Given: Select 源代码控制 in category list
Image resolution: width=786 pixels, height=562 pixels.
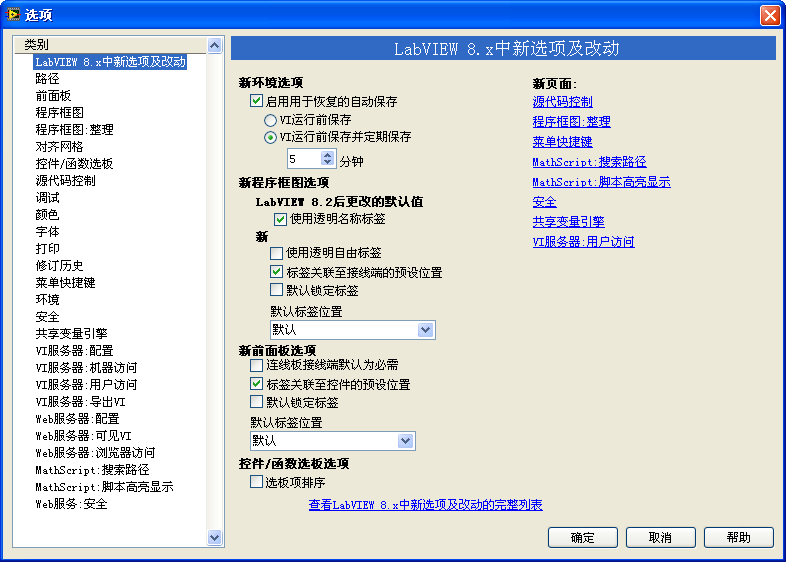Looking at the screenshot, I should [66, 181].
